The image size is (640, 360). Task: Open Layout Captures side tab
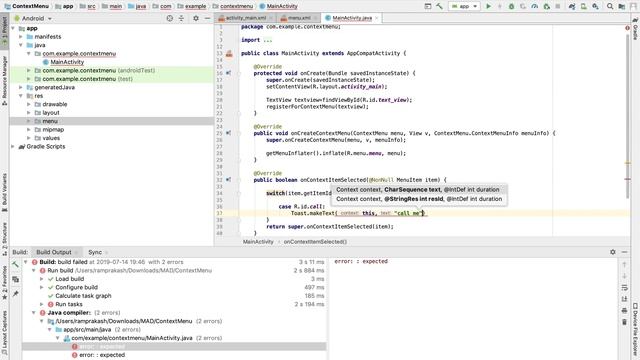[4, 333]
